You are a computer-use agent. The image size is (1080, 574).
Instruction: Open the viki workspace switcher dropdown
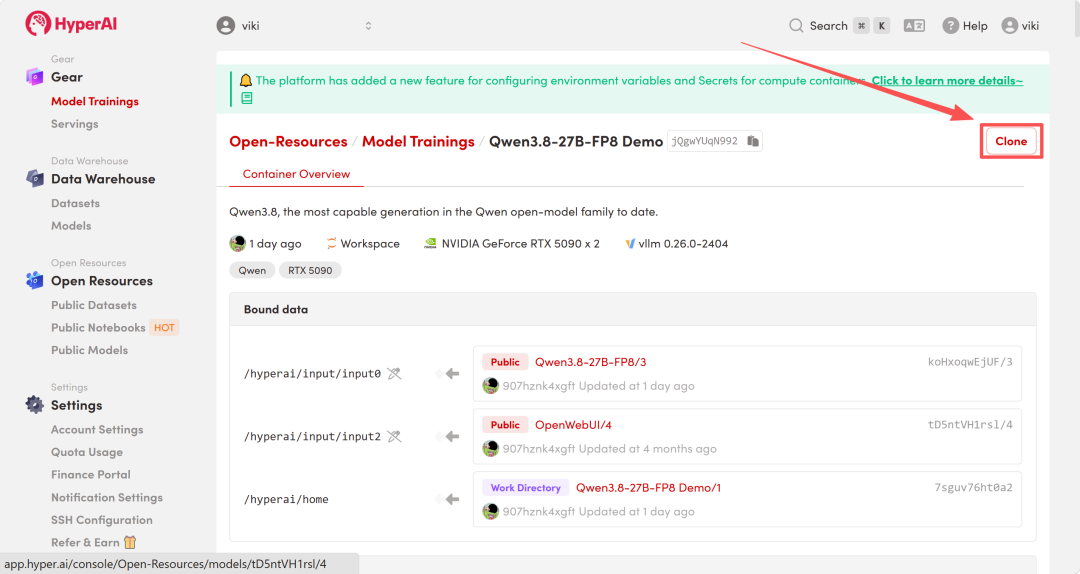coord(295,25)
